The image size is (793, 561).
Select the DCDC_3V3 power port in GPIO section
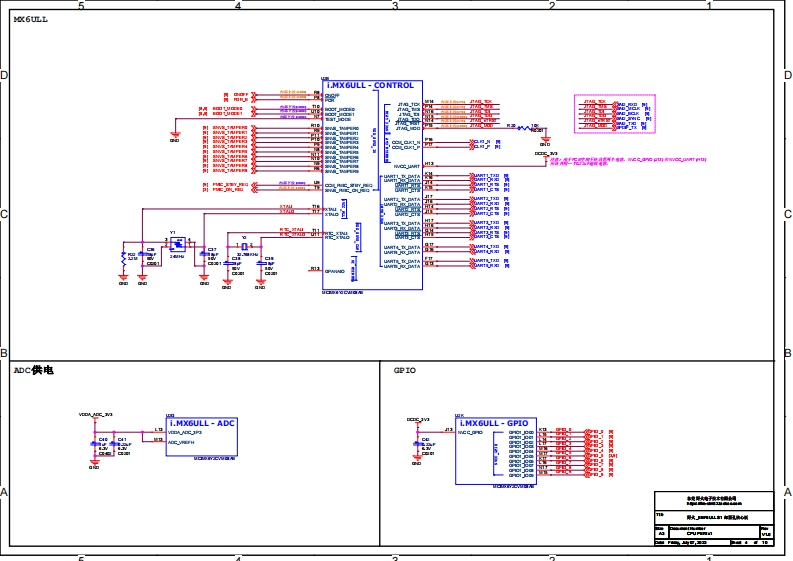[x=418, y=420]
